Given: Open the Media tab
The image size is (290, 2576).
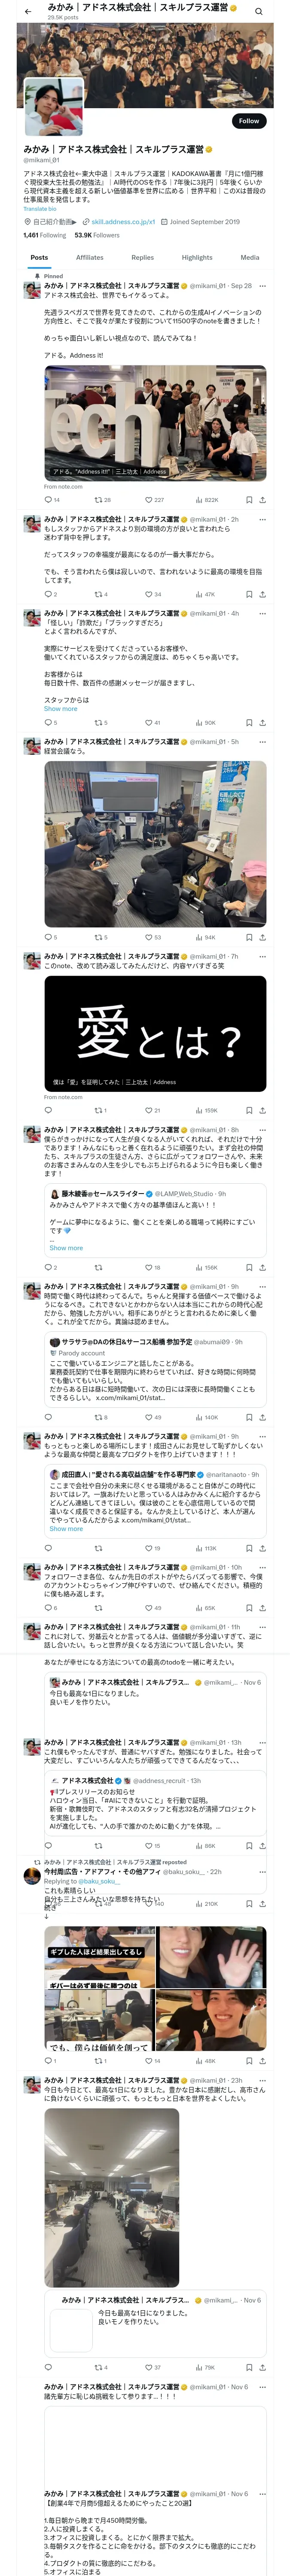Looking at the screenshot, I should point(250,257).
